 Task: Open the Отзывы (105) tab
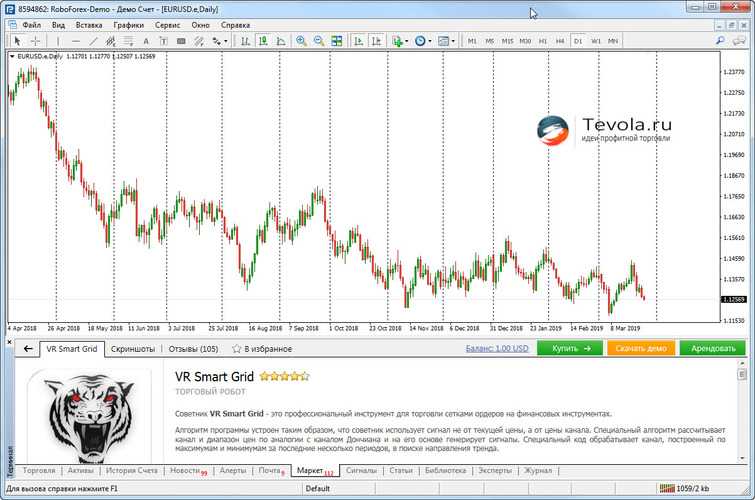tap(193, 349)
